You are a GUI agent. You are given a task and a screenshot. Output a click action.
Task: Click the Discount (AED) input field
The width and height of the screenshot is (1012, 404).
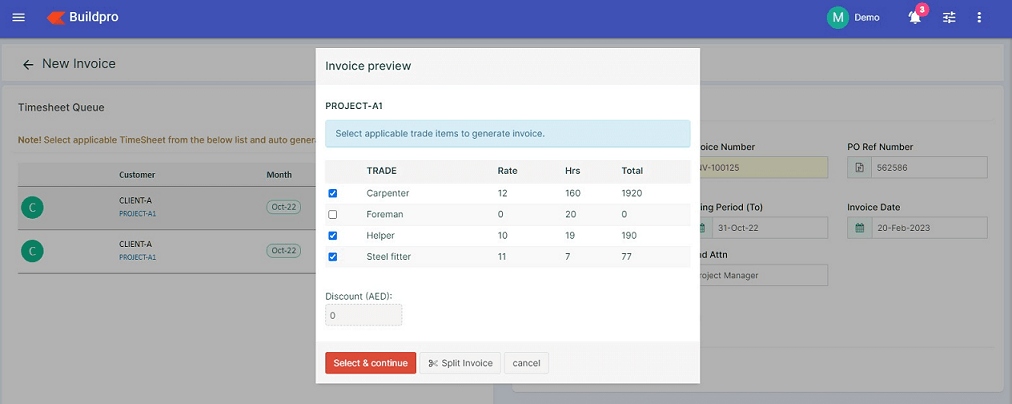click(363, 316)
